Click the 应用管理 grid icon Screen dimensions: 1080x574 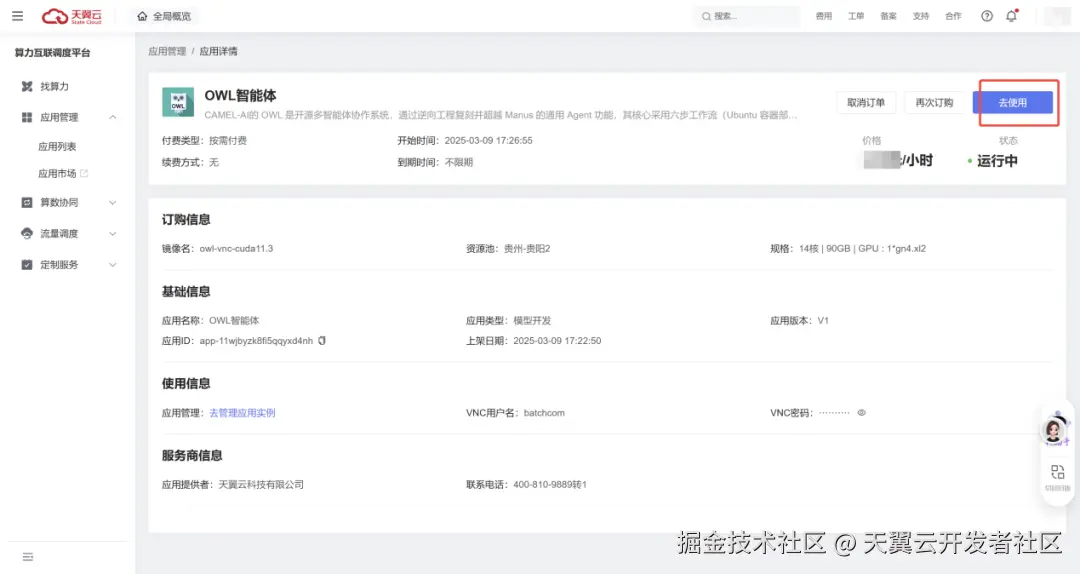tap(27, 117)
